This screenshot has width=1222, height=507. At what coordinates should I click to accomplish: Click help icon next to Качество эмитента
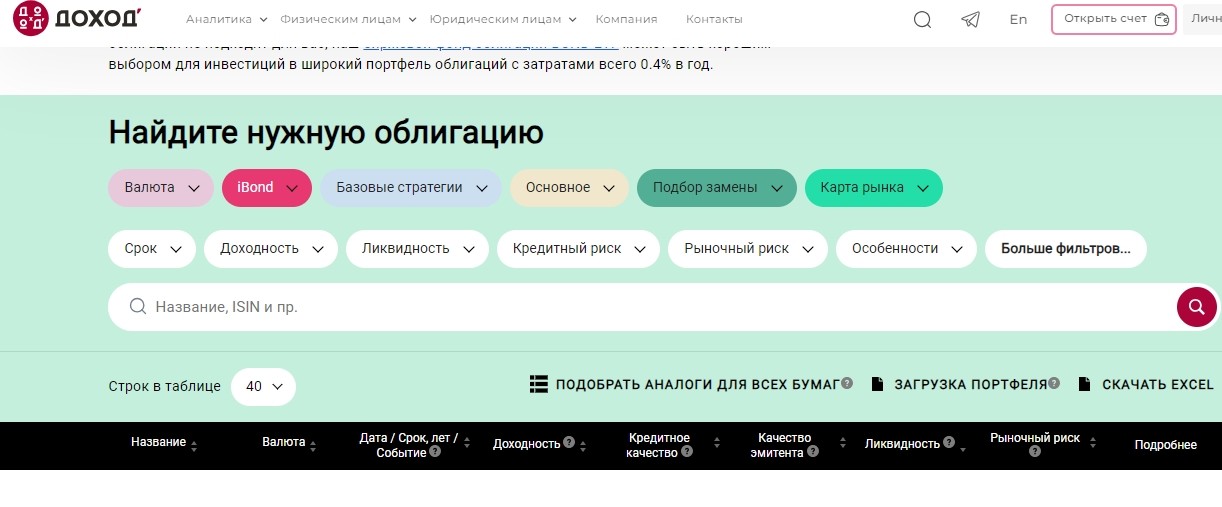(813, 452)
